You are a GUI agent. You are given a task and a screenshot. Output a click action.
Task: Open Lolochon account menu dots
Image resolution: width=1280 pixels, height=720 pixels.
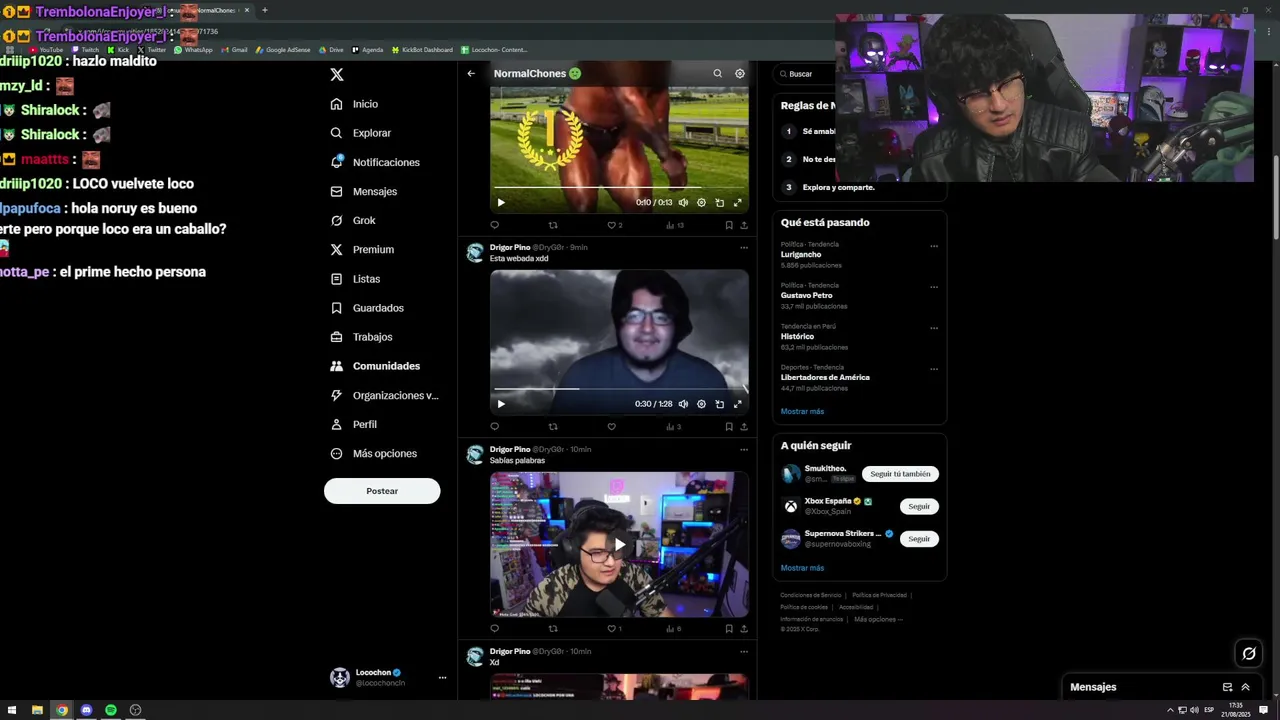point(442,677)
